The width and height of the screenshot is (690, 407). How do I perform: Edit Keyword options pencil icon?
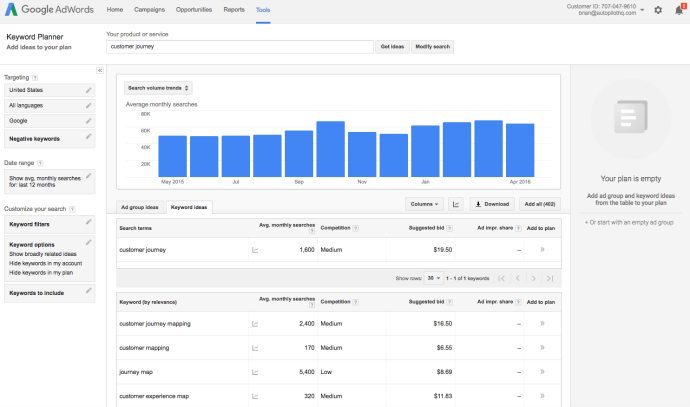click(88, 242)
